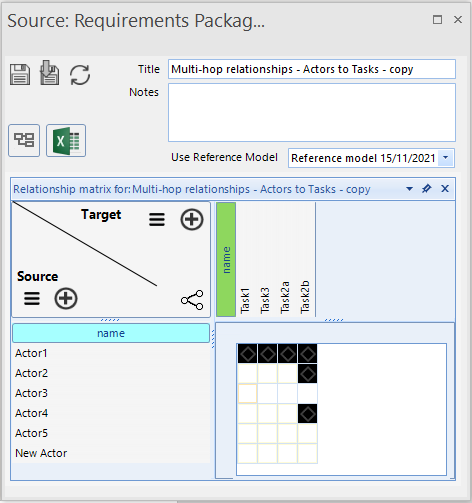Toggle the Actor2 to Task2b matrix cell

(x=307, y=374)
